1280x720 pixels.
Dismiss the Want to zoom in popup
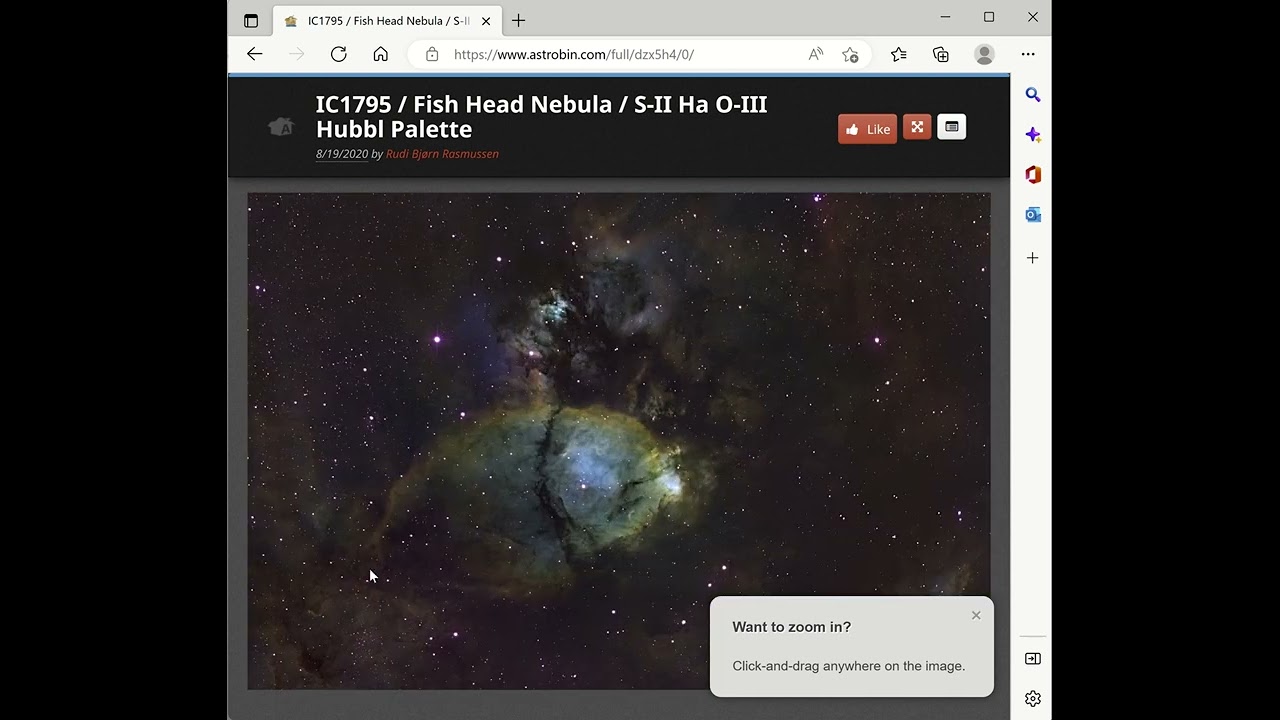(x=976, y=615)
